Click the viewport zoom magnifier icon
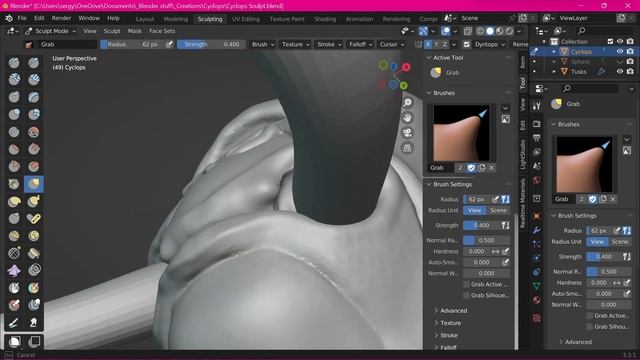 [407, 102]
